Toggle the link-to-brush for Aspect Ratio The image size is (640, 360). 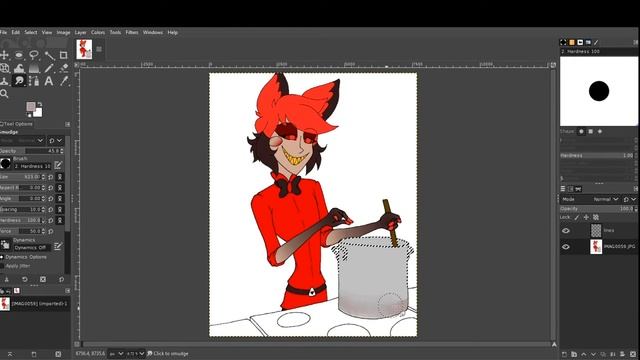(x=60, y=188)
